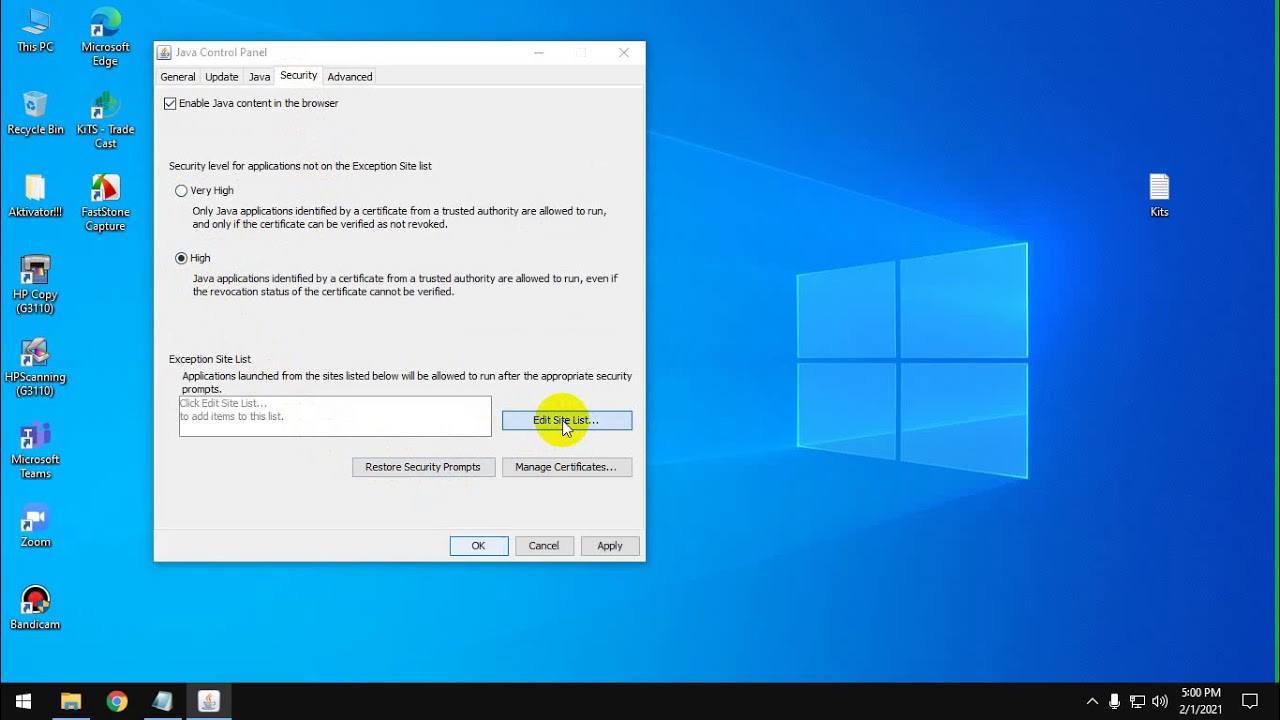This screenshot has width=1280, height=720.
Task: Close the Java Control Panel window
Action: [x=624, y=52]
